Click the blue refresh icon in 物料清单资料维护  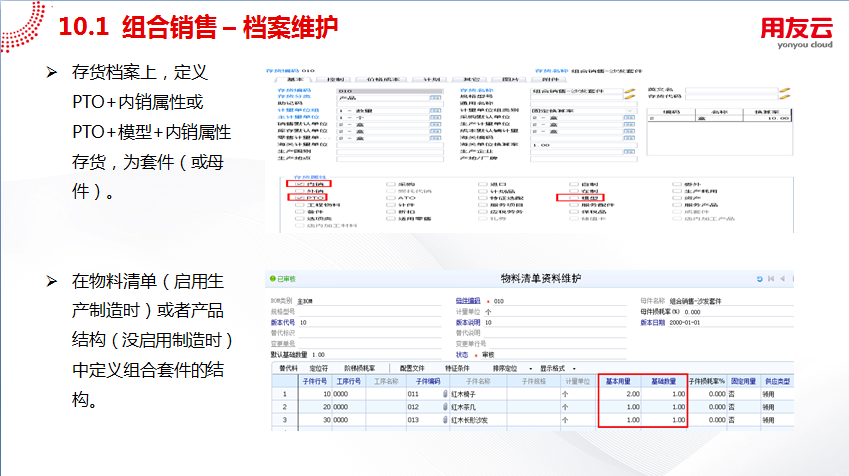(x=760, y=279)
